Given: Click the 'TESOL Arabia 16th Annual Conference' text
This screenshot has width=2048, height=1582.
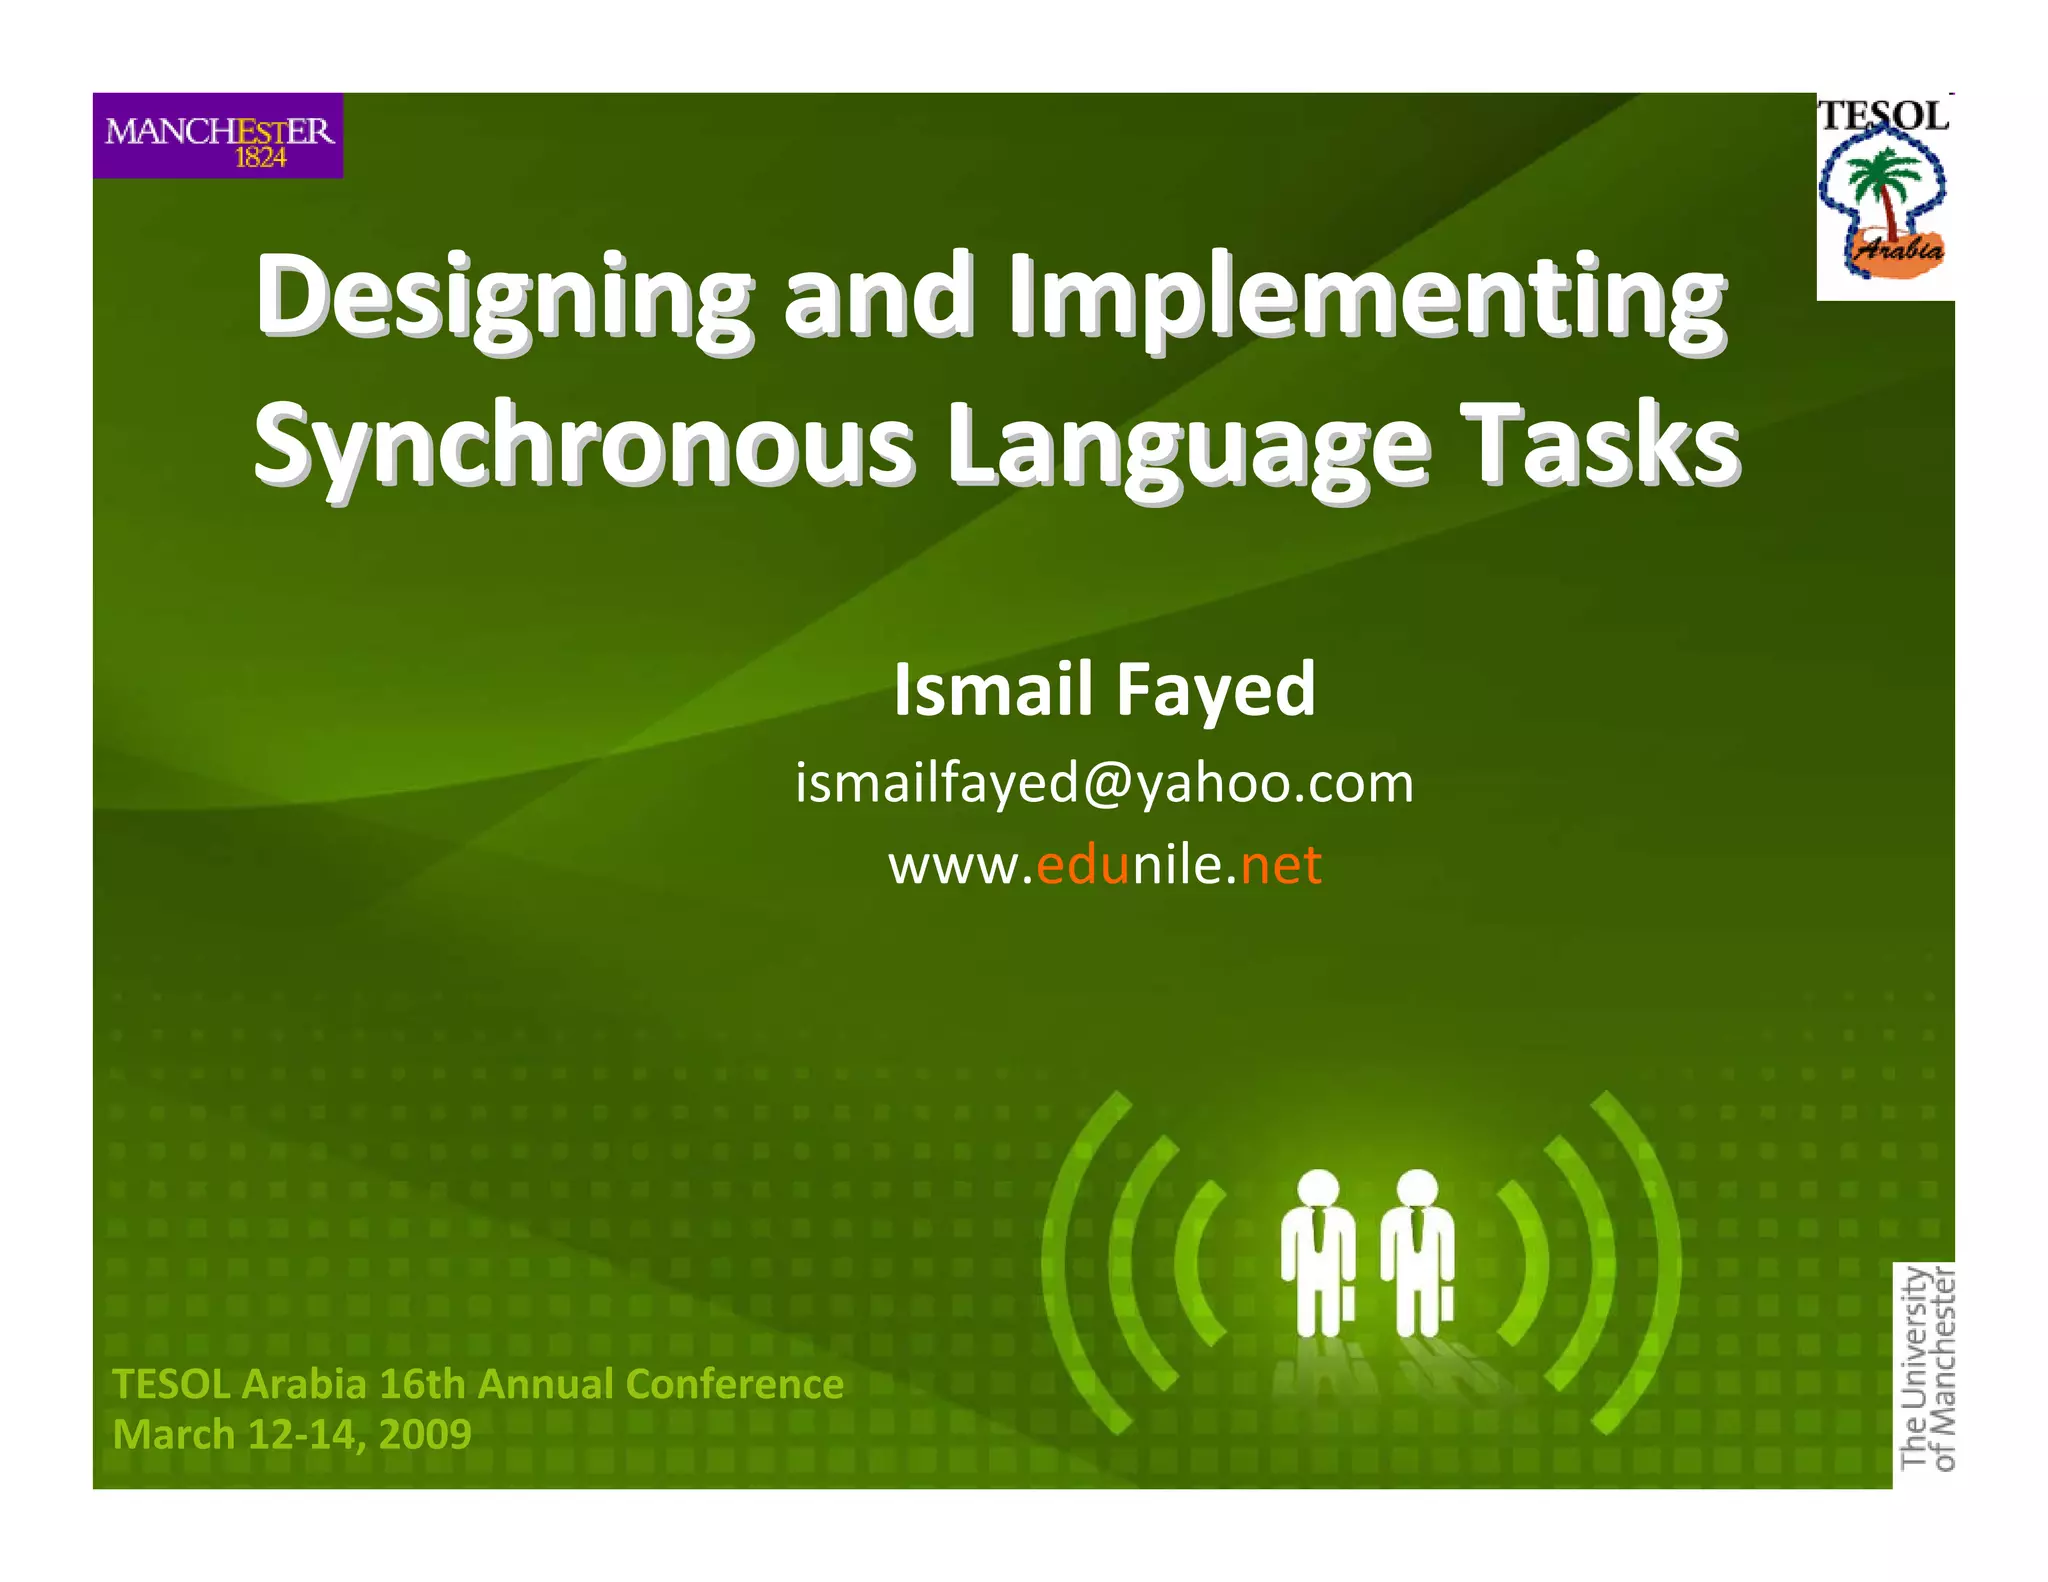Looking at the screenshot, I should click(x=478, y=1384).
